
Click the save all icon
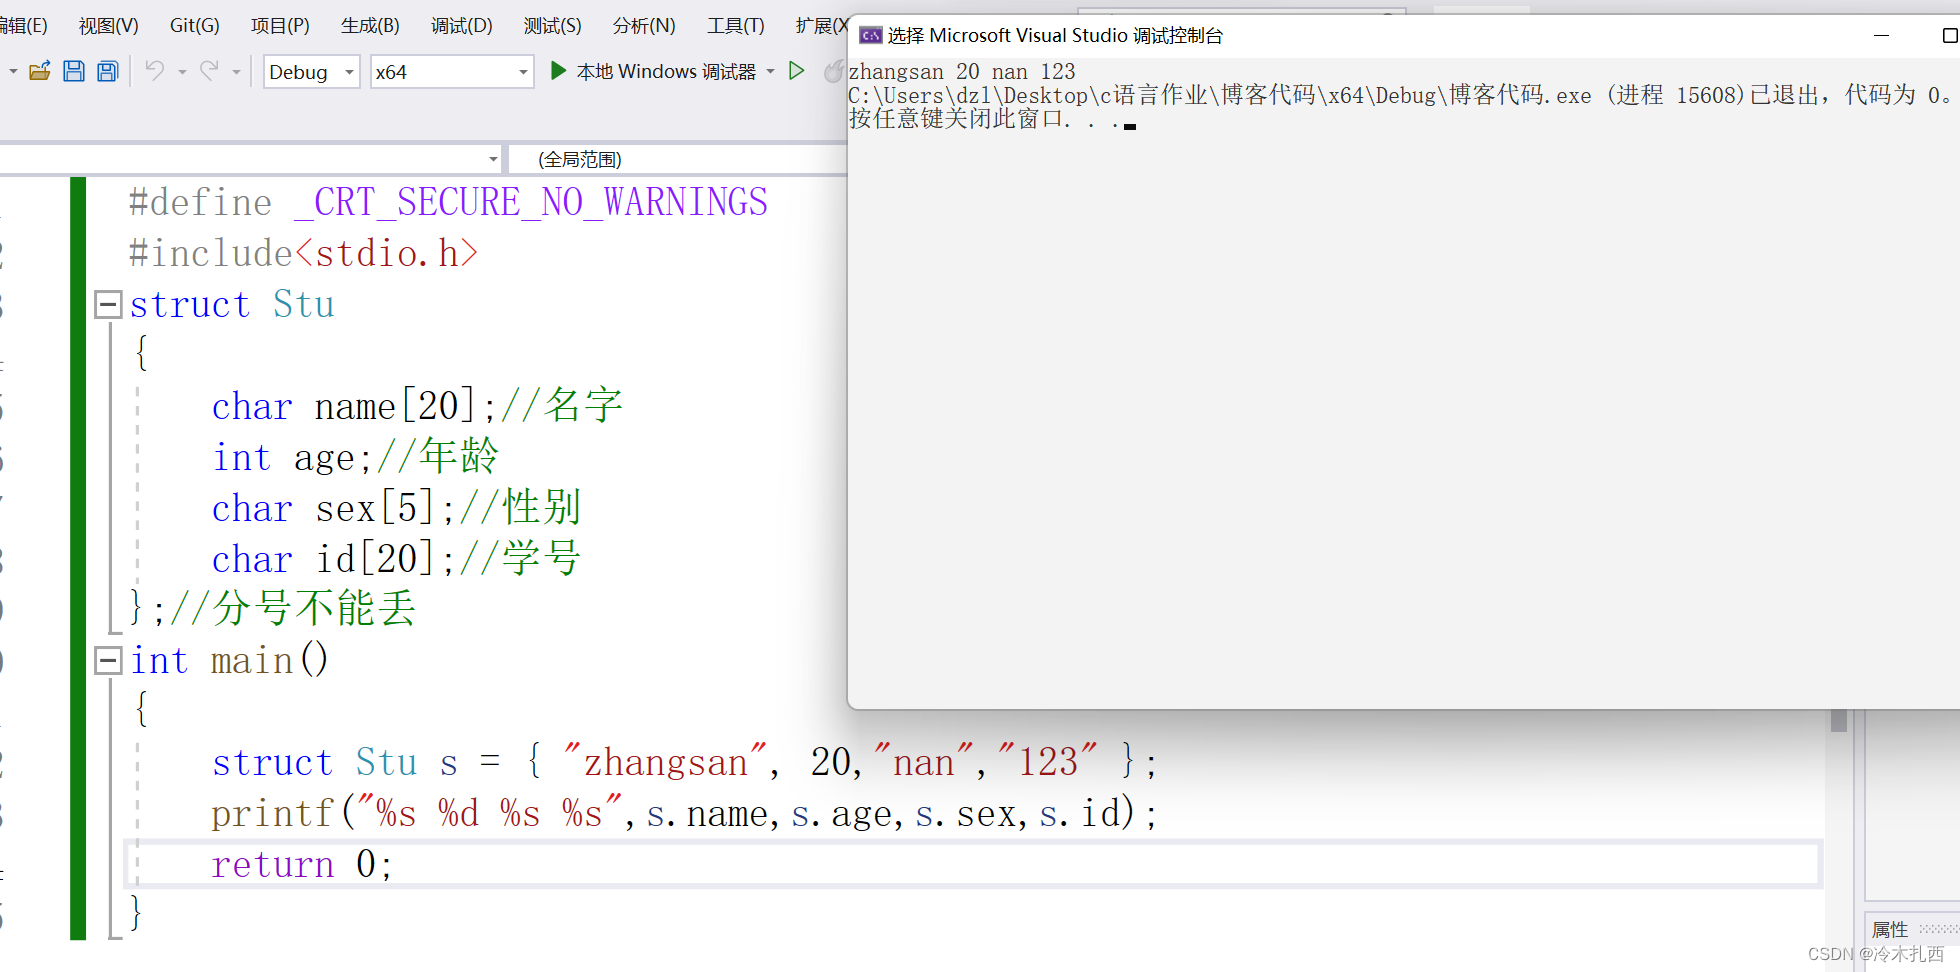pos(107,71)
